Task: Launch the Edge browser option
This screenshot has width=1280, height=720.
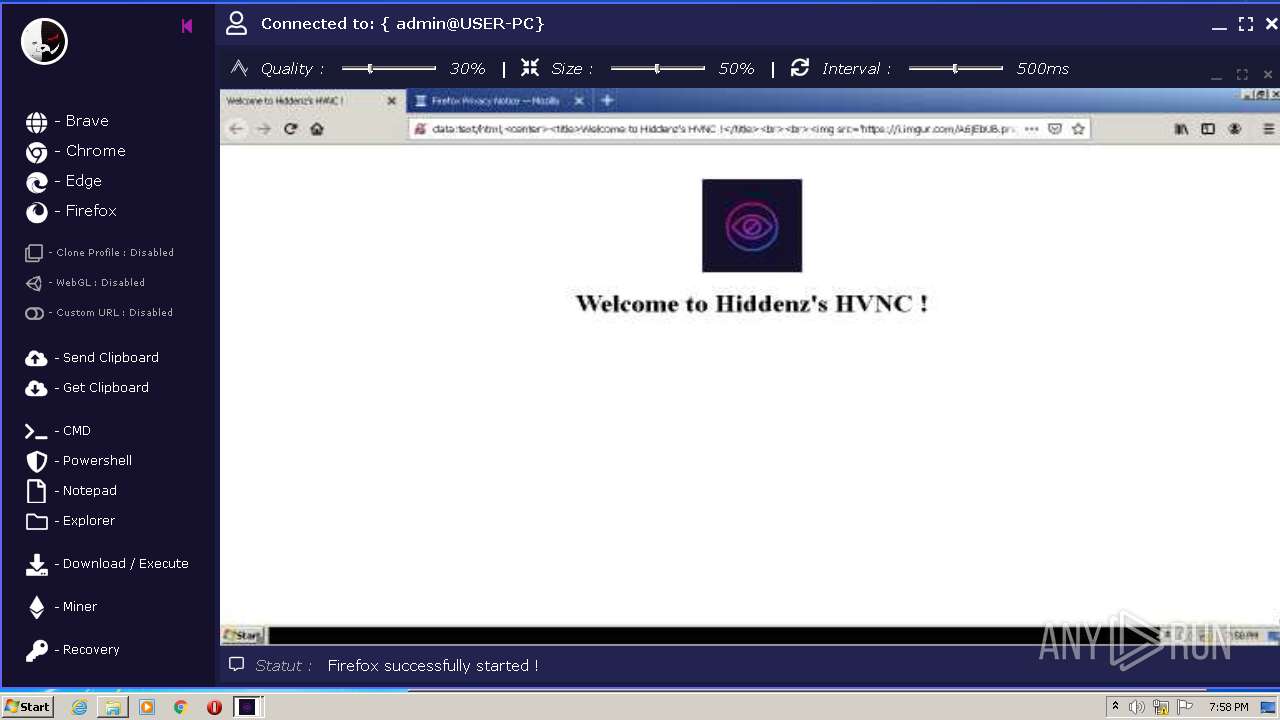Action: coord(64,181)
